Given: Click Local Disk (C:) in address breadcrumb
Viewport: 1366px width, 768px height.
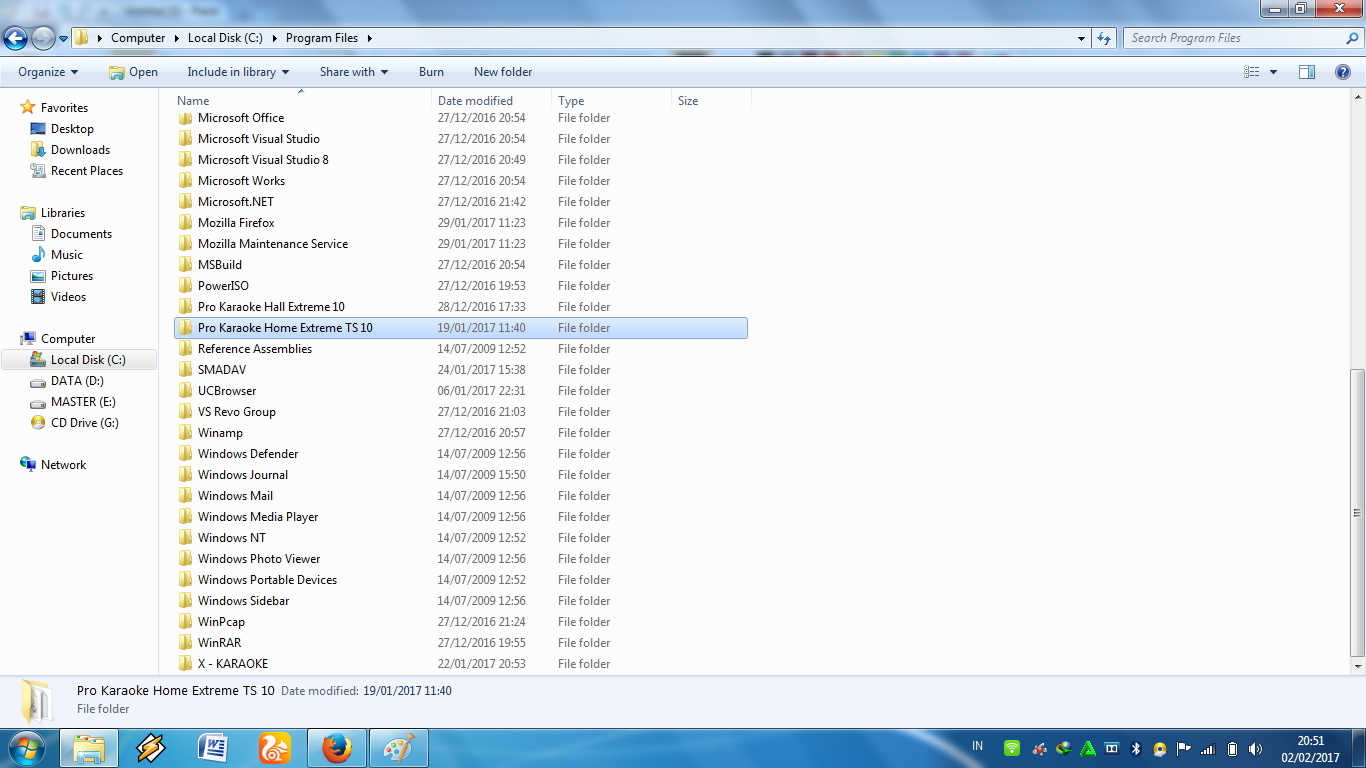Looking at the screenshot, I should pyautogui.click(x=225, y=38).
